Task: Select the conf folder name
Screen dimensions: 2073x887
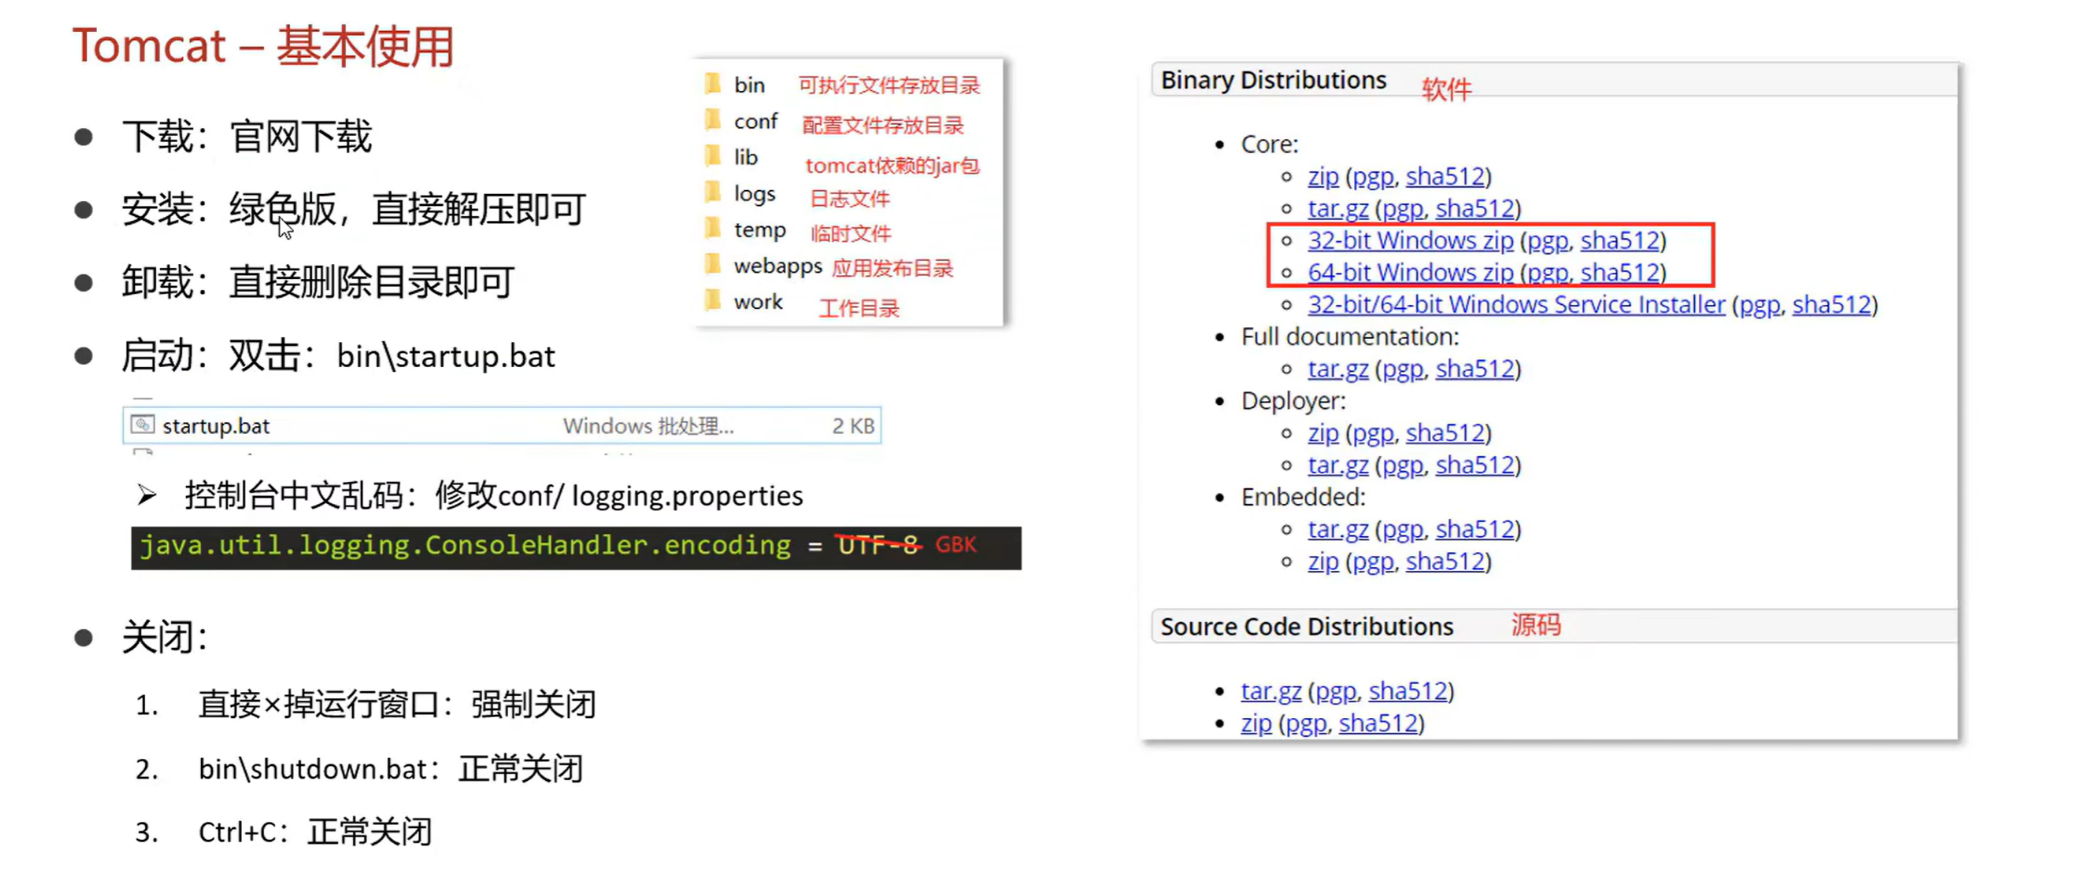Action: tap(755, 121)
